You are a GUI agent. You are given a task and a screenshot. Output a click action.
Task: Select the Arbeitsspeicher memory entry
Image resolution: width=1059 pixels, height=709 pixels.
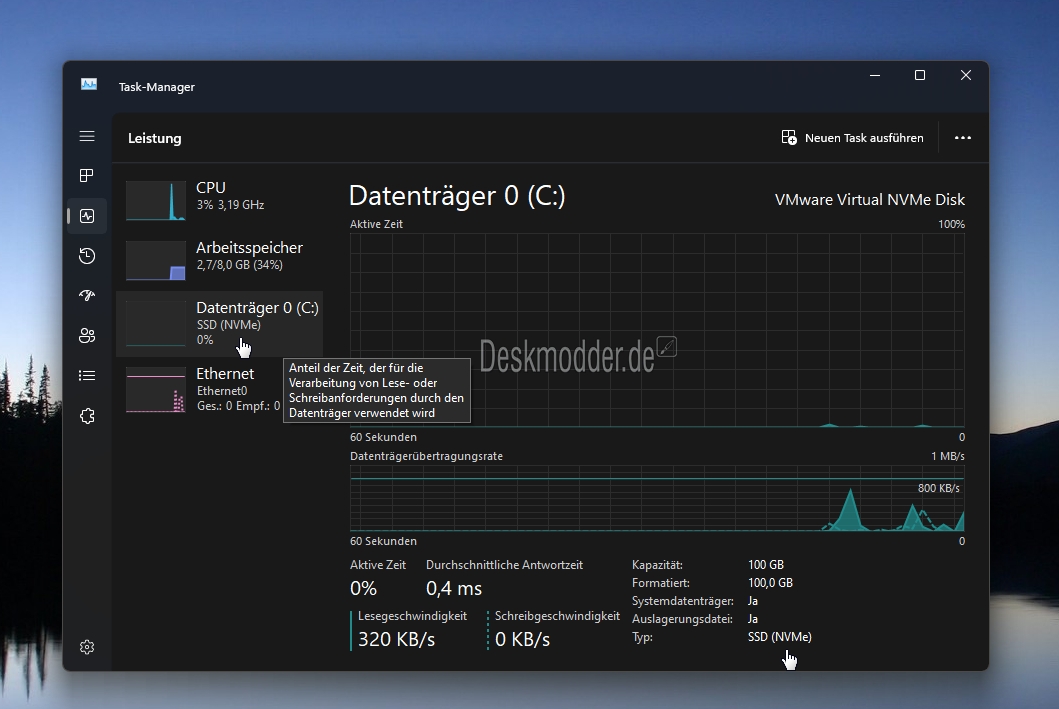pos(220,260)
